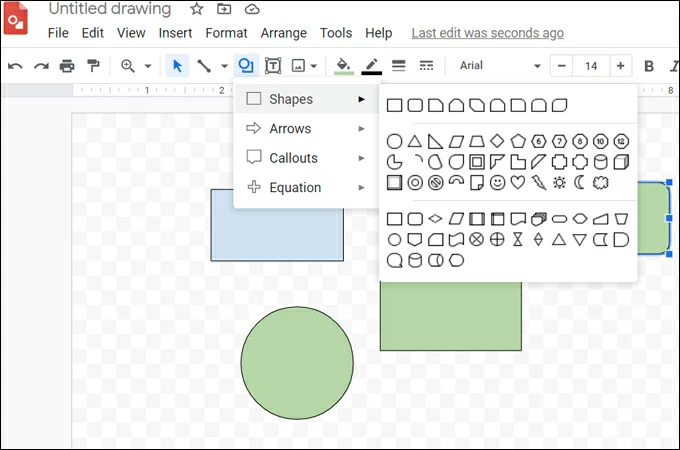The image size is (680, 450).
Task: Toggle Bold formatting
Action: (x=649, y=66)
